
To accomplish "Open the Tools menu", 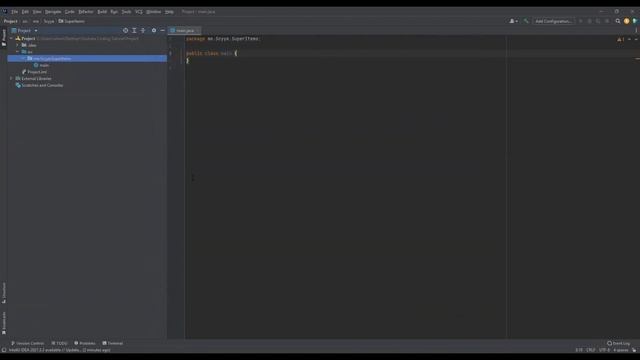I will [x=127, y=12].
